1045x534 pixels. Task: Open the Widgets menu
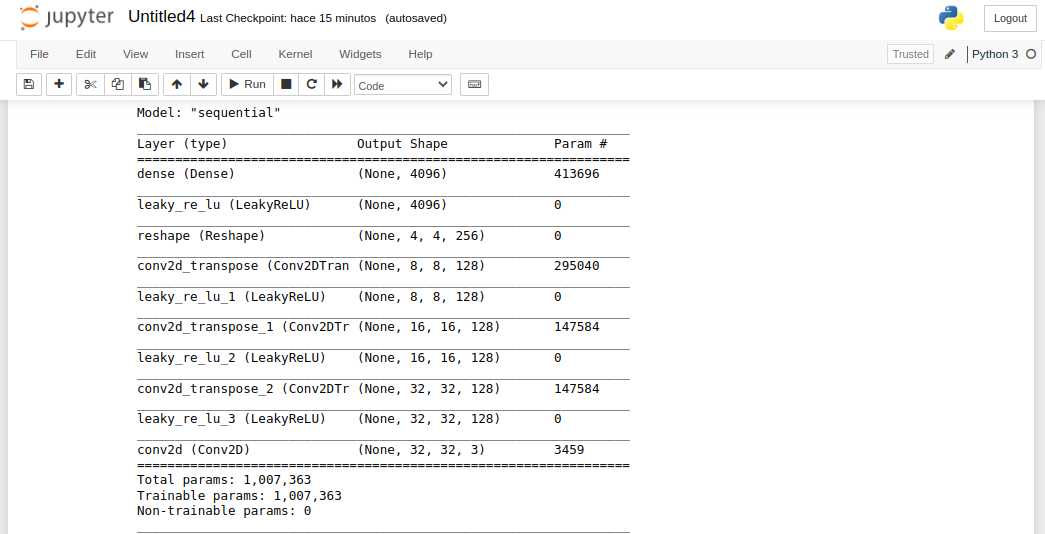(x=360, y=54)
